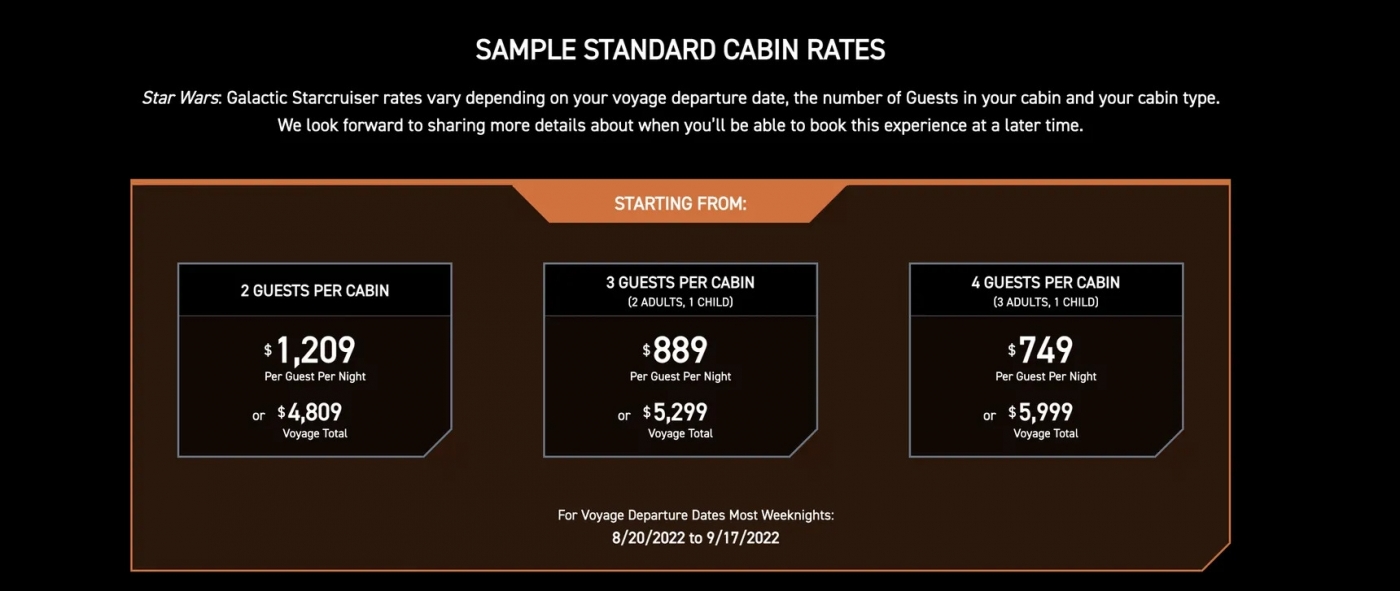
Task: Click Per Guest Per Night under $1,209
Action: click(315, 377)
